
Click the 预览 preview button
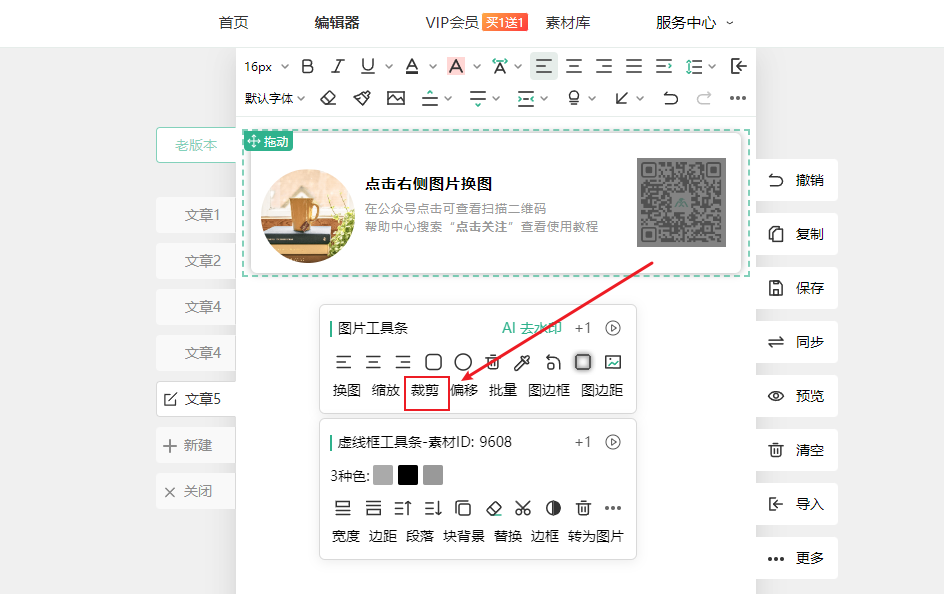[x=796, y=396]
